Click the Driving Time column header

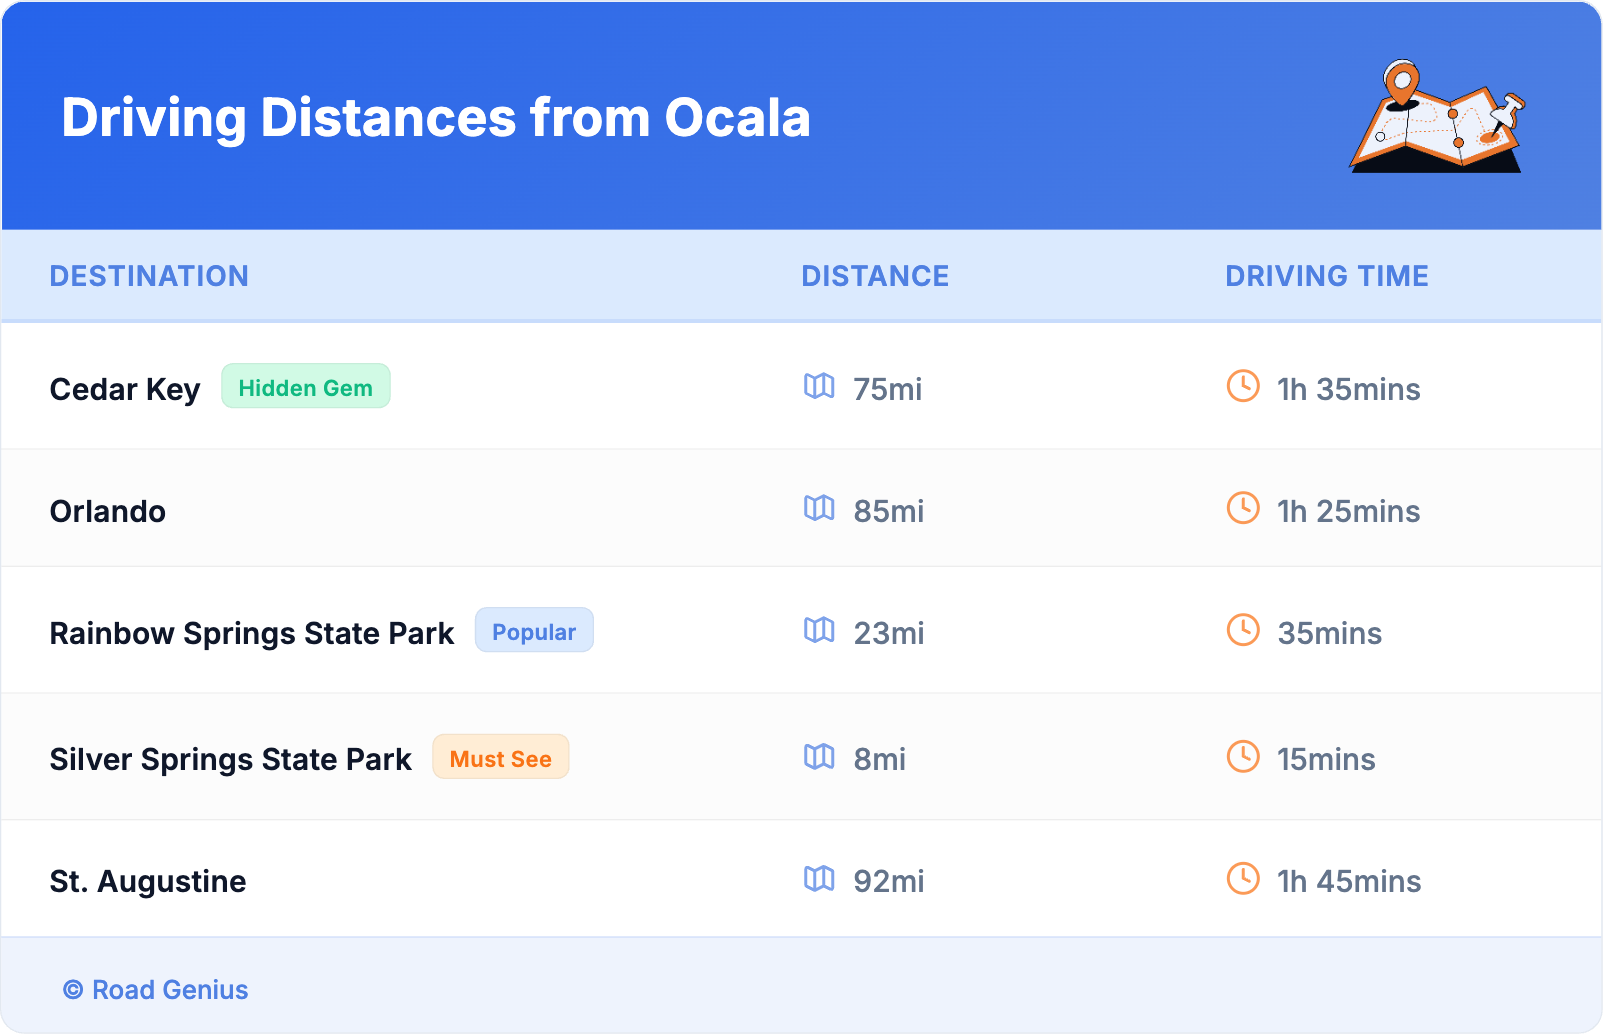1327,276
